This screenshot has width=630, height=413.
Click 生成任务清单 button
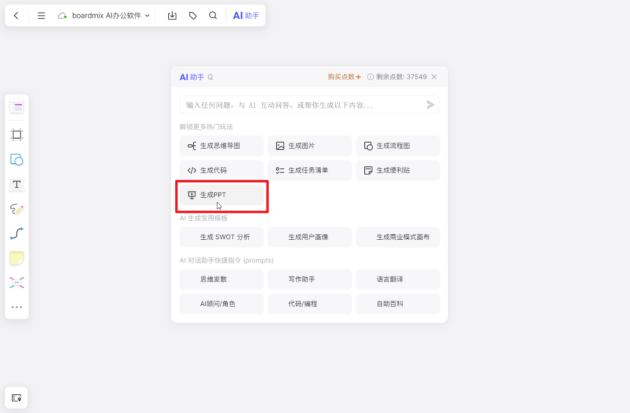pos(309,170)
